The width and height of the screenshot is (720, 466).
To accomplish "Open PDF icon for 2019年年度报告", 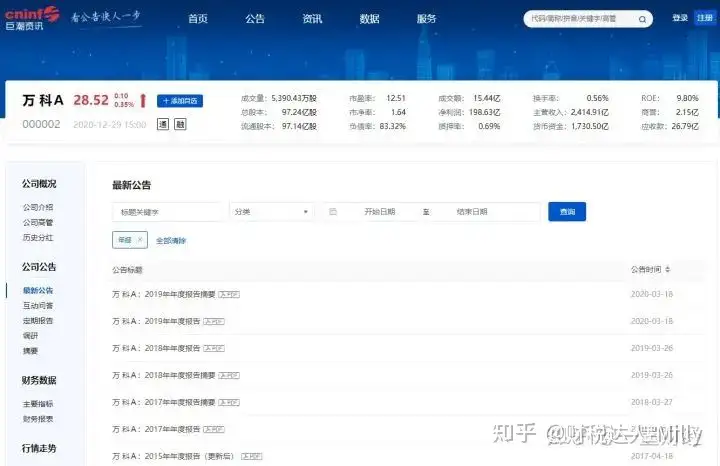I will pyautogui.click(x=214, y=321).
